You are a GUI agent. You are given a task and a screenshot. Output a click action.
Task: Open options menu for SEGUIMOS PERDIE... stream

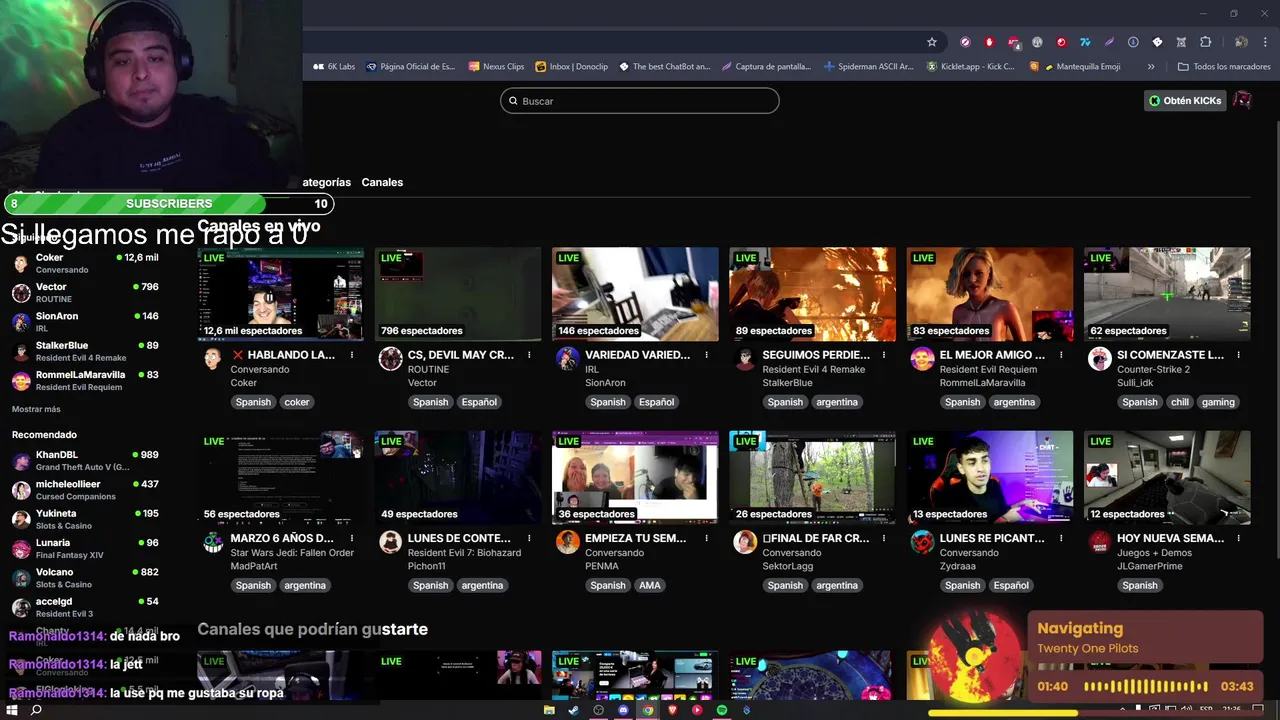[884, 355]
